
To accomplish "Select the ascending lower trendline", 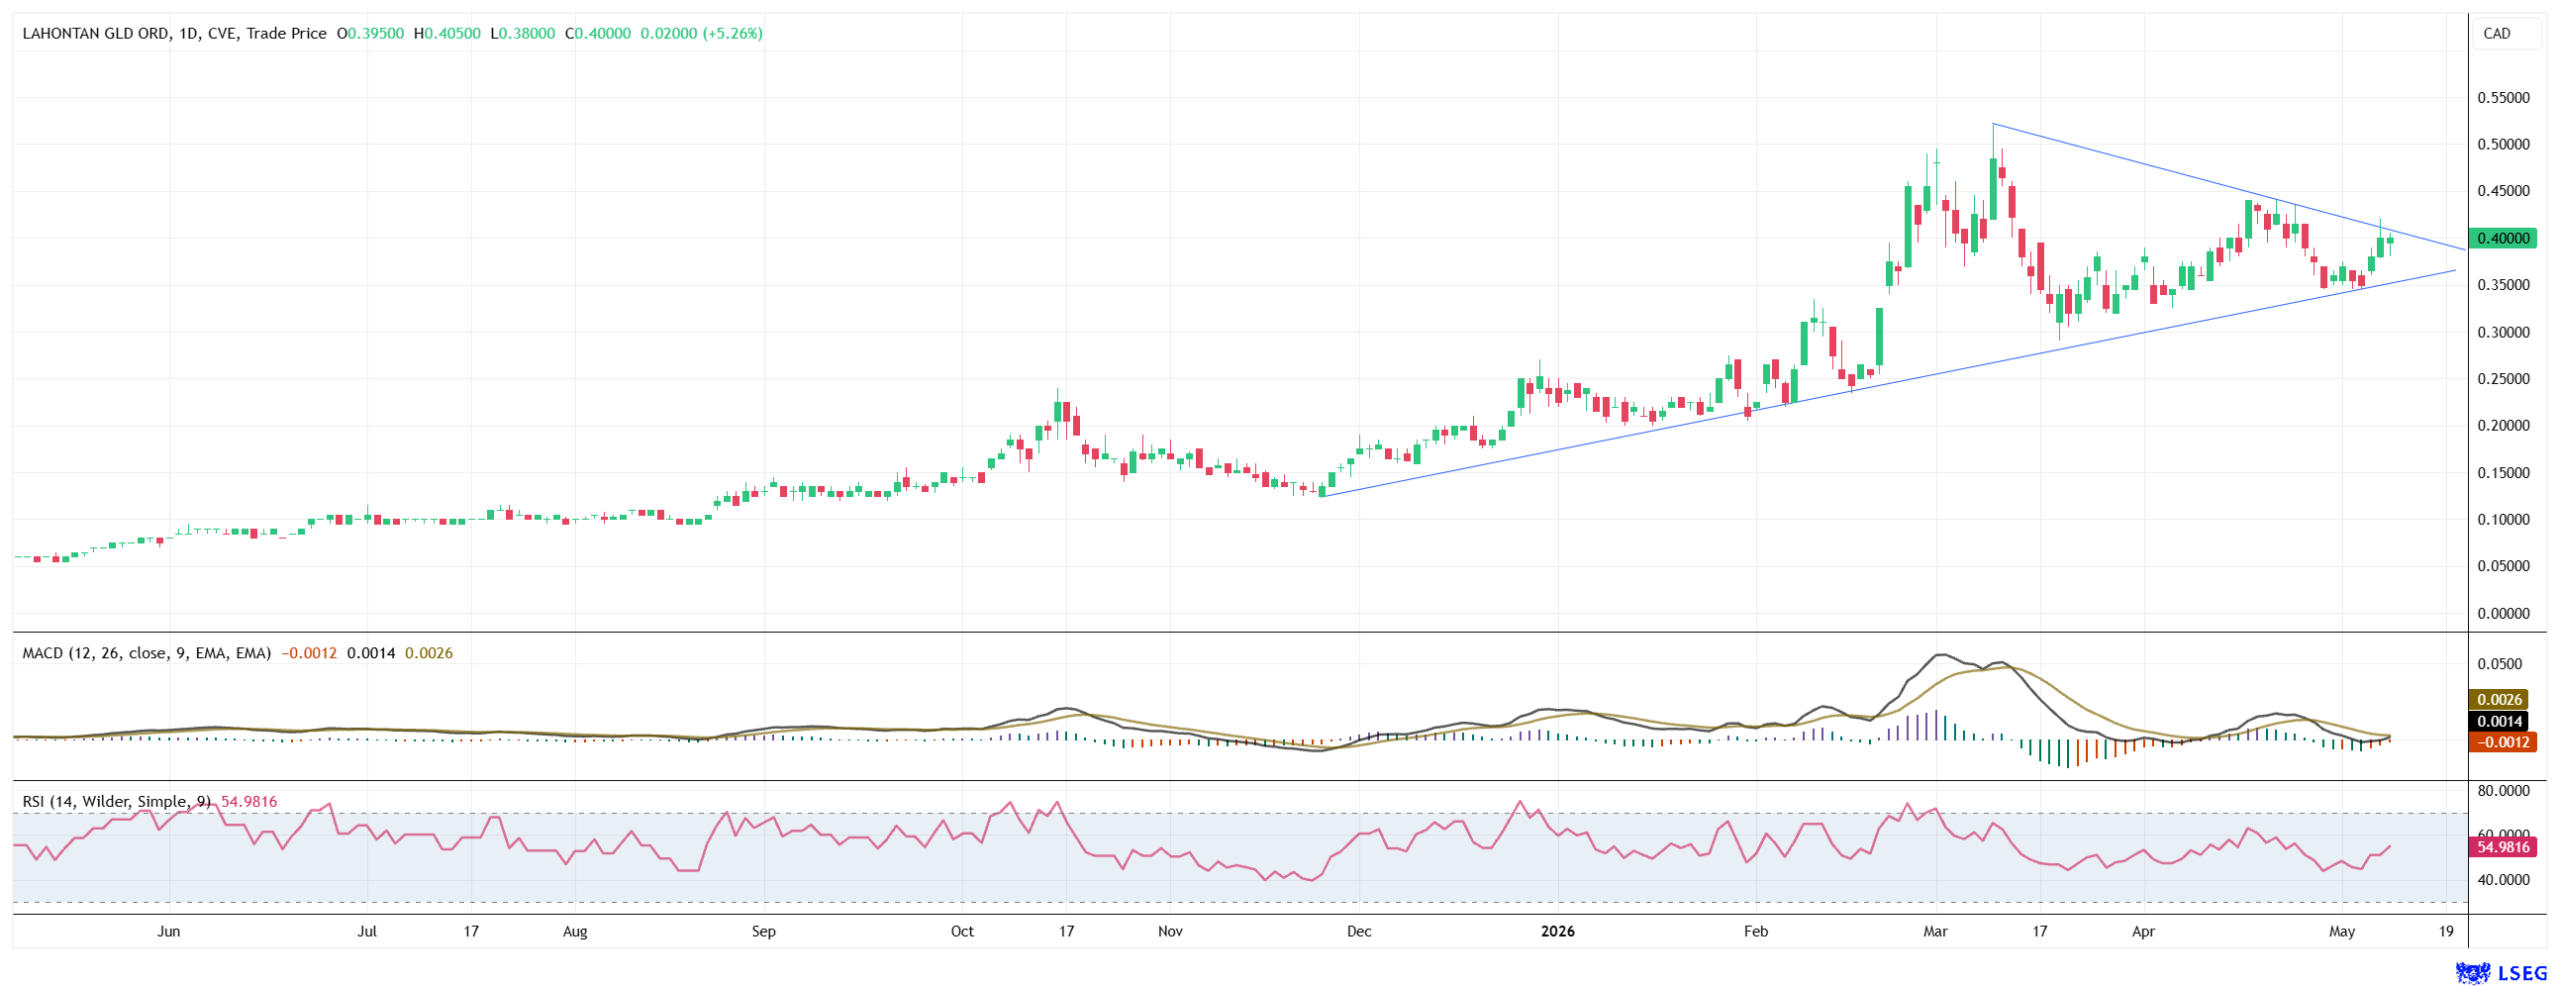I will click(x=1890, y=382).
